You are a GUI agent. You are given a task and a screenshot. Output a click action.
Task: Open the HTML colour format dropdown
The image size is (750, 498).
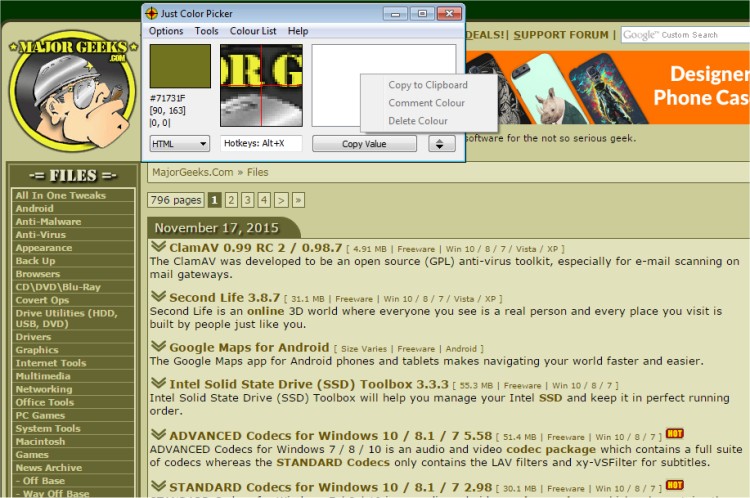(x=180, y=144)
